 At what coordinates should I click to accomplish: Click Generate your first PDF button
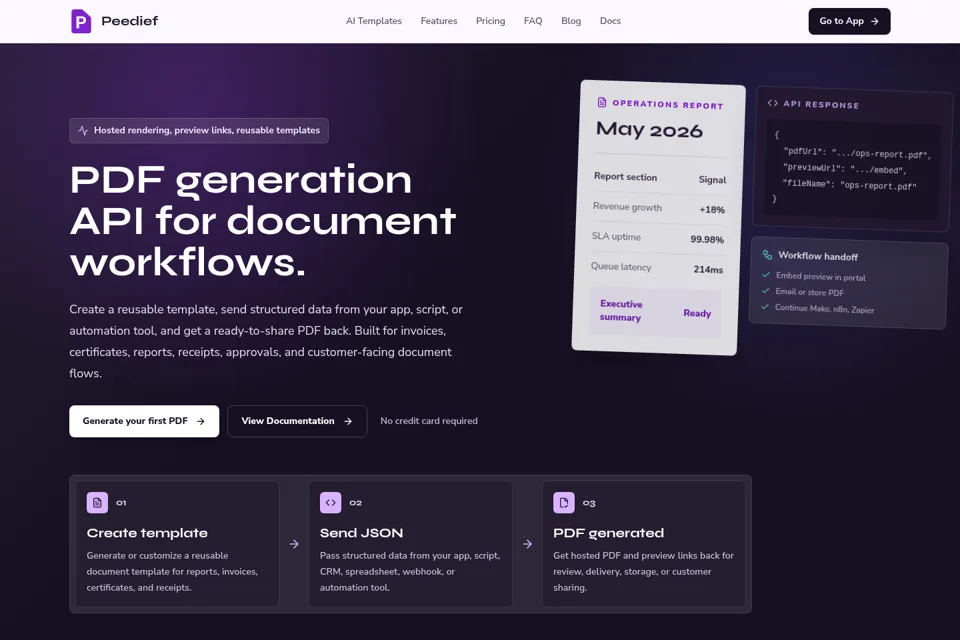[x=144, y=421]
